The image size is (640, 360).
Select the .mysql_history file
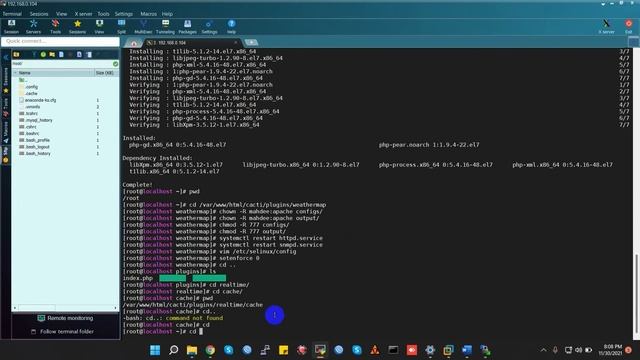point(36,120)
